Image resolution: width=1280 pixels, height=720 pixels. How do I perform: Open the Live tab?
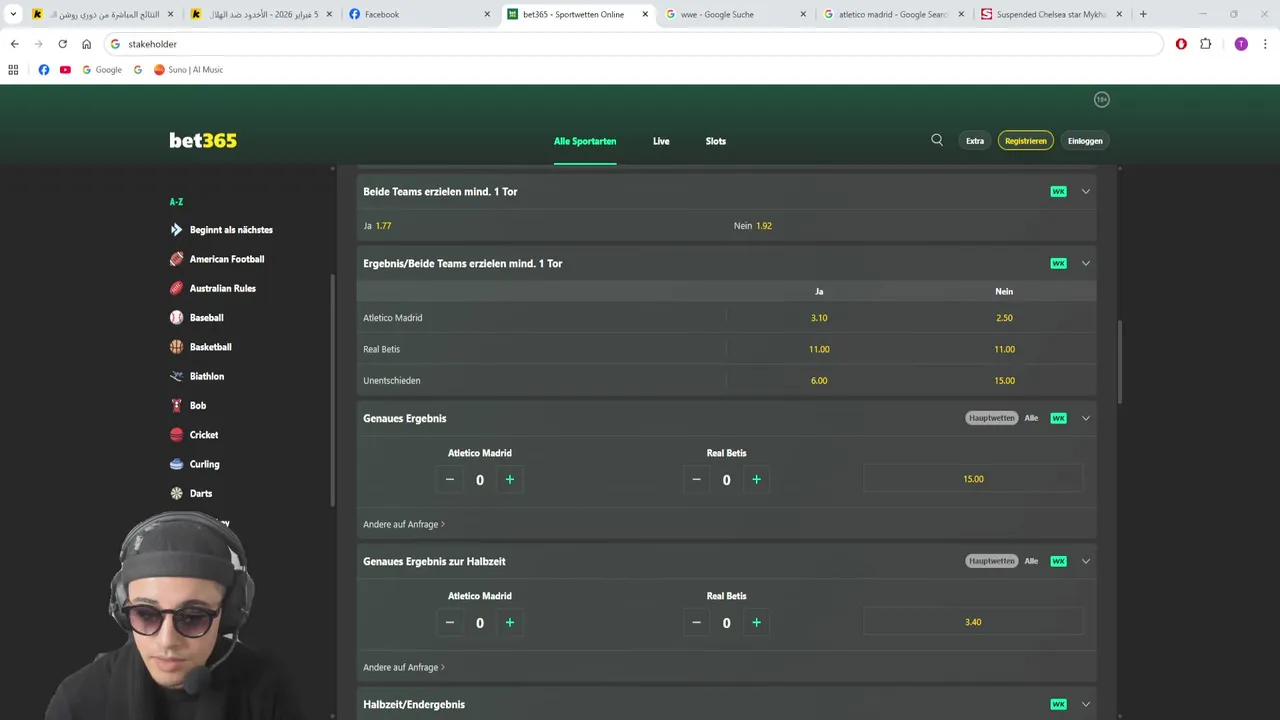click(661, 141)
